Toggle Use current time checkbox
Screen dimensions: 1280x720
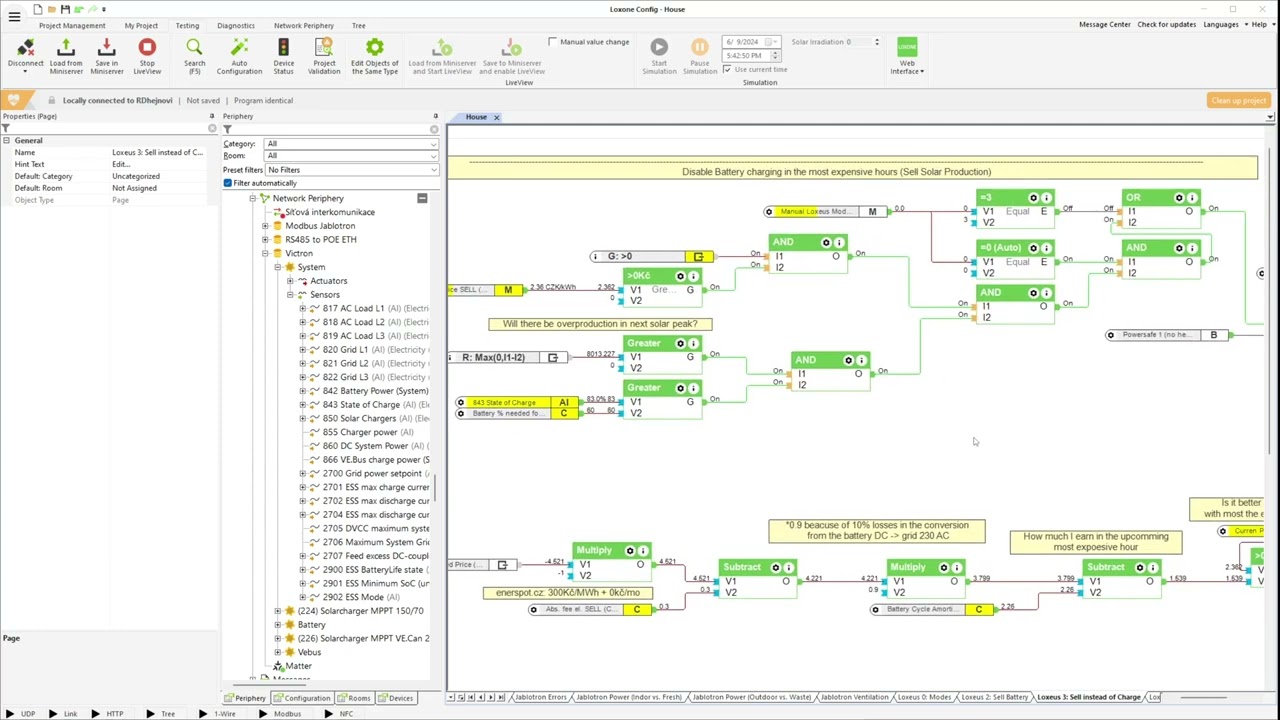pyautogui.click(x=727, y=70)
